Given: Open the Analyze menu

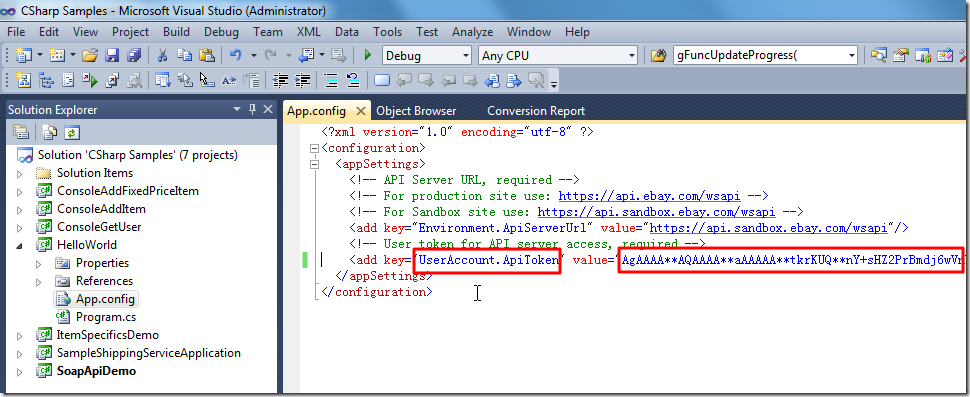Looking at the screenshot, I should click(x=473, y=32).
